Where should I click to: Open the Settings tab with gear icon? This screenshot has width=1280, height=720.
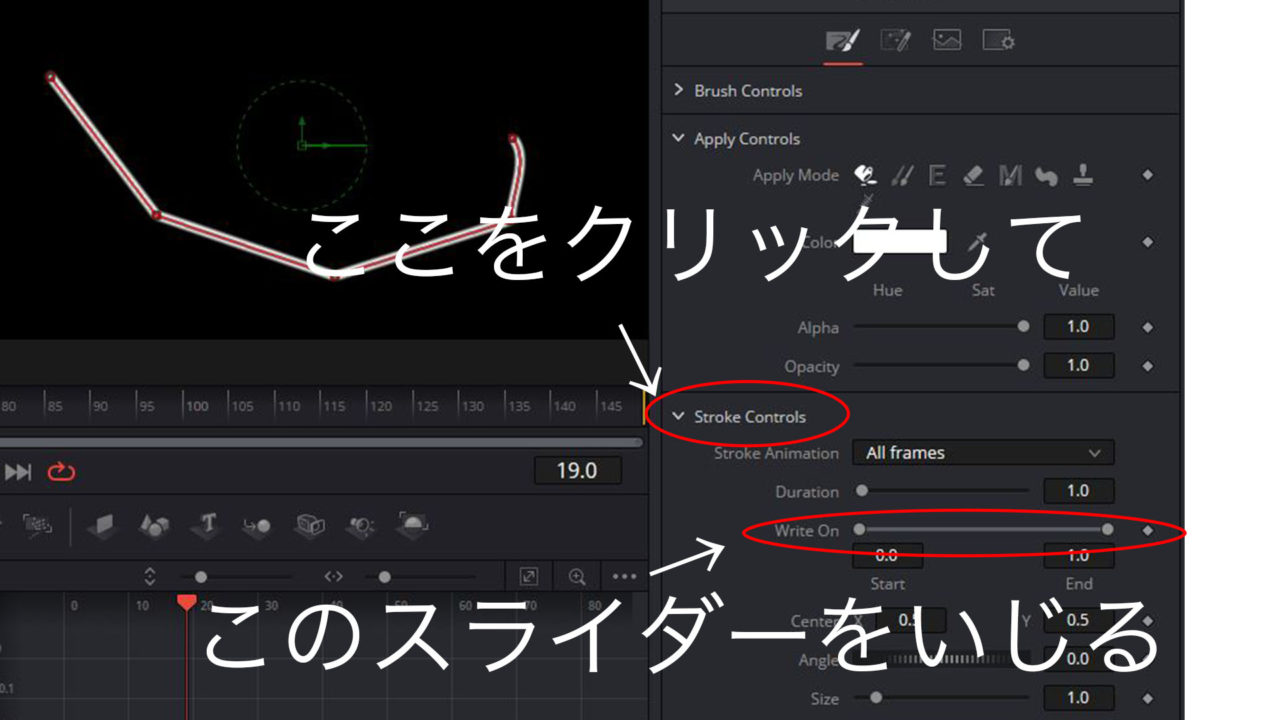(x=999, y=41)
